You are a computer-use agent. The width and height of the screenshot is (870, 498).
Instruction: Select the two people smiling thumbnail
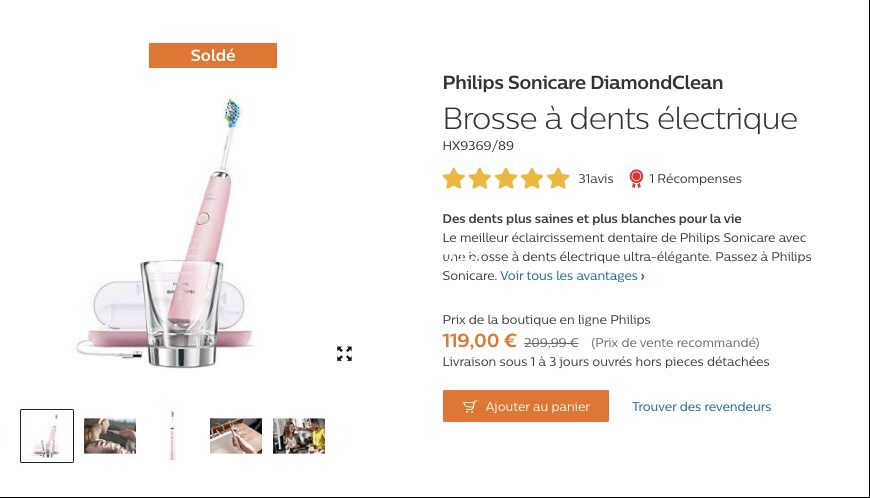click(299, 436)
